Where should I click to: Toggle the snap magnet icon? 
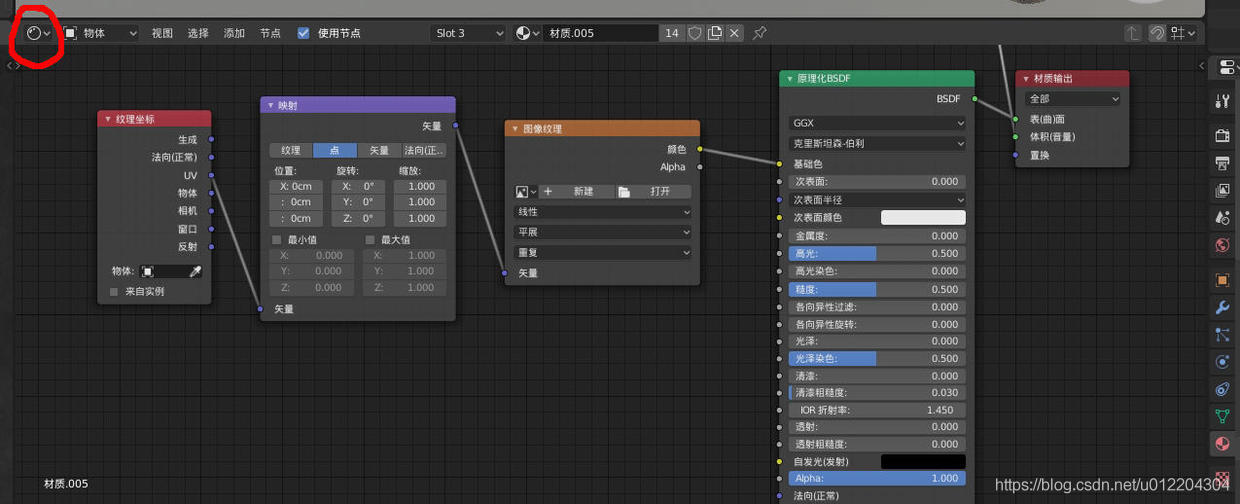[x=1157, y=33]
